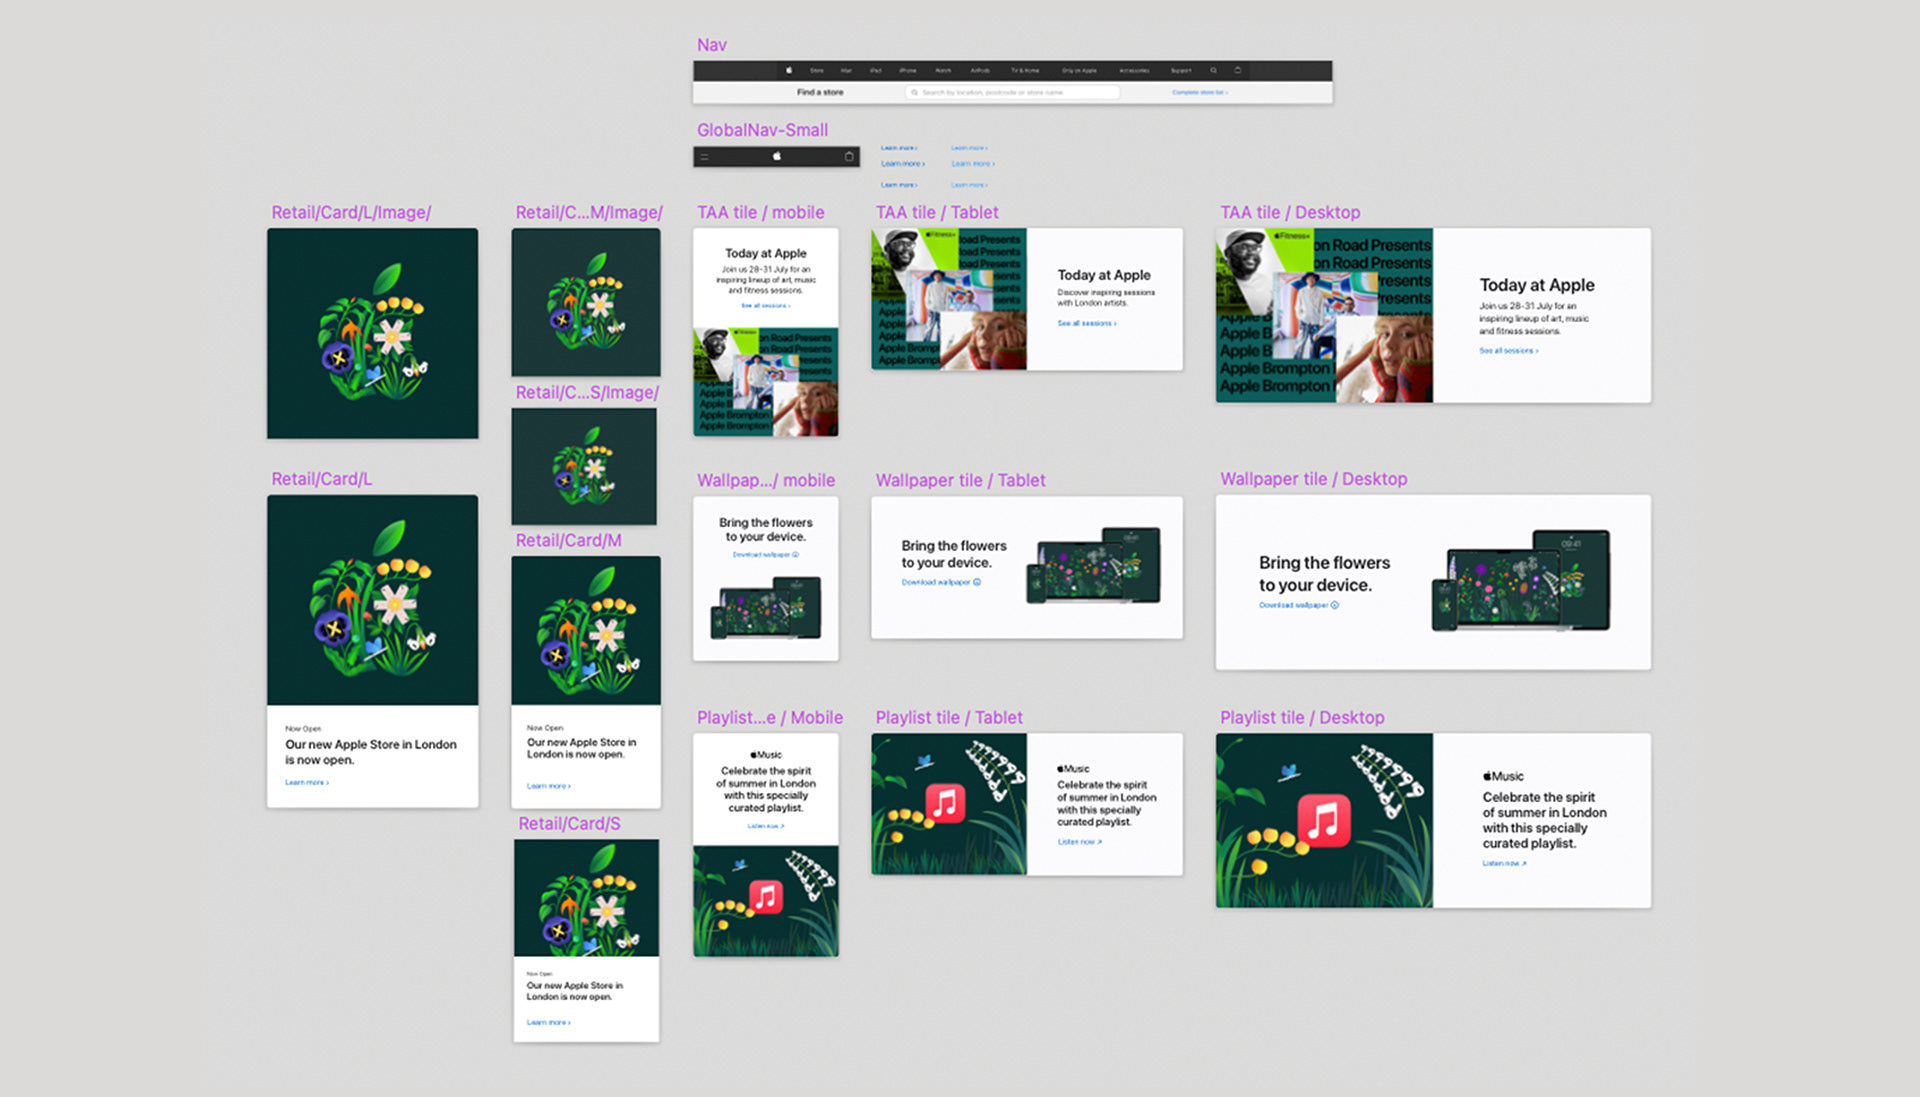Click Apple Music icon in Playlist Tablet tile
Viewport: 1920px width, 1097px height.
945,803
